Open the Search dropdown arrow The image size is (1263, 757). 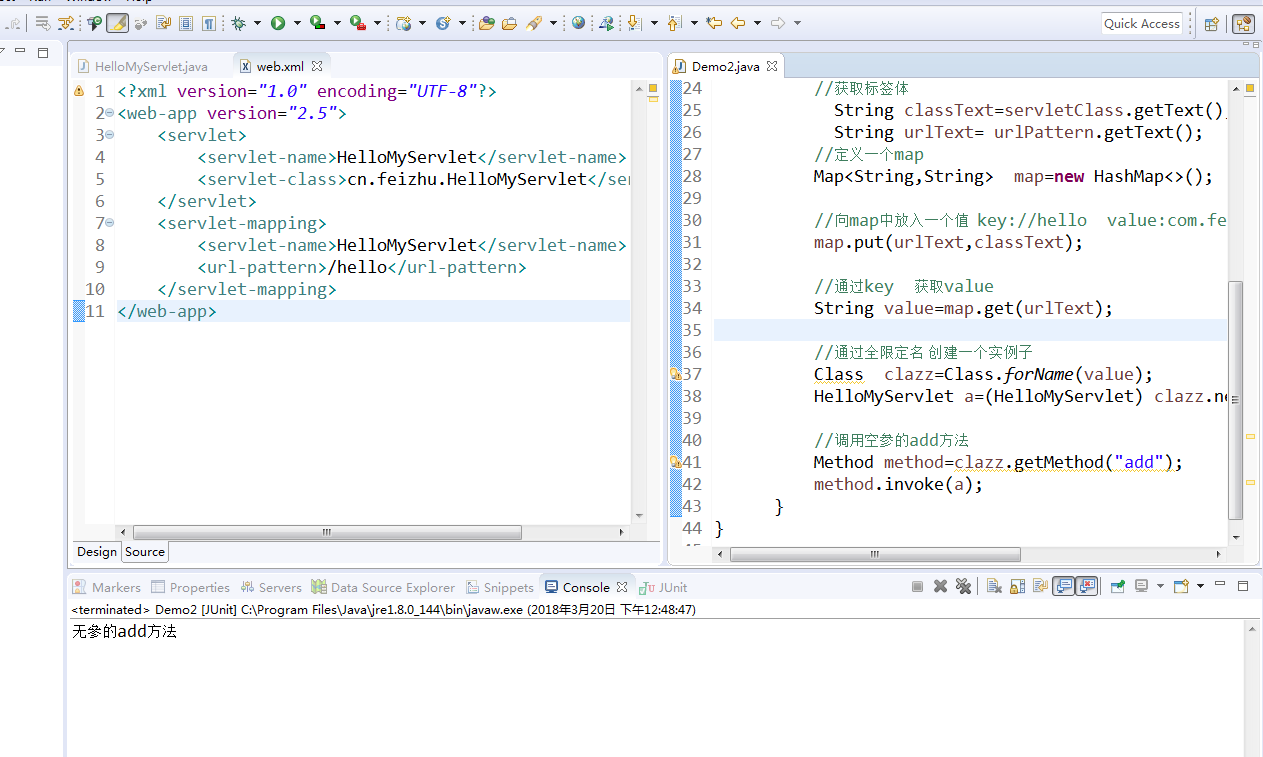point(553,23)
